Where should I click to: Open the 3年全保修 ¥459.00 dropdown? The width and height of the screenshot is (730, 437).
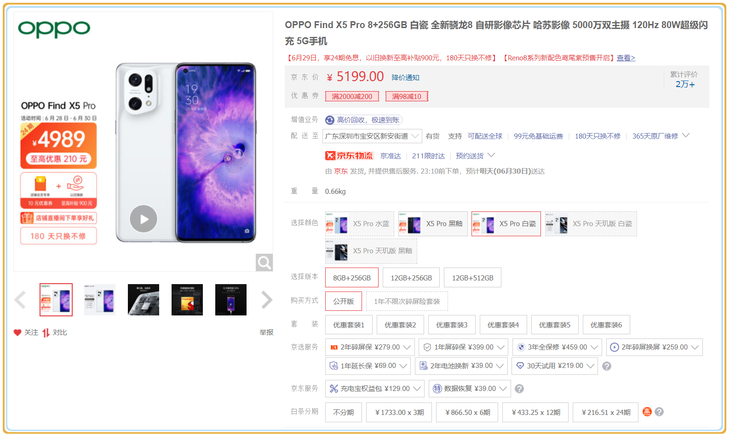point(557,347)
